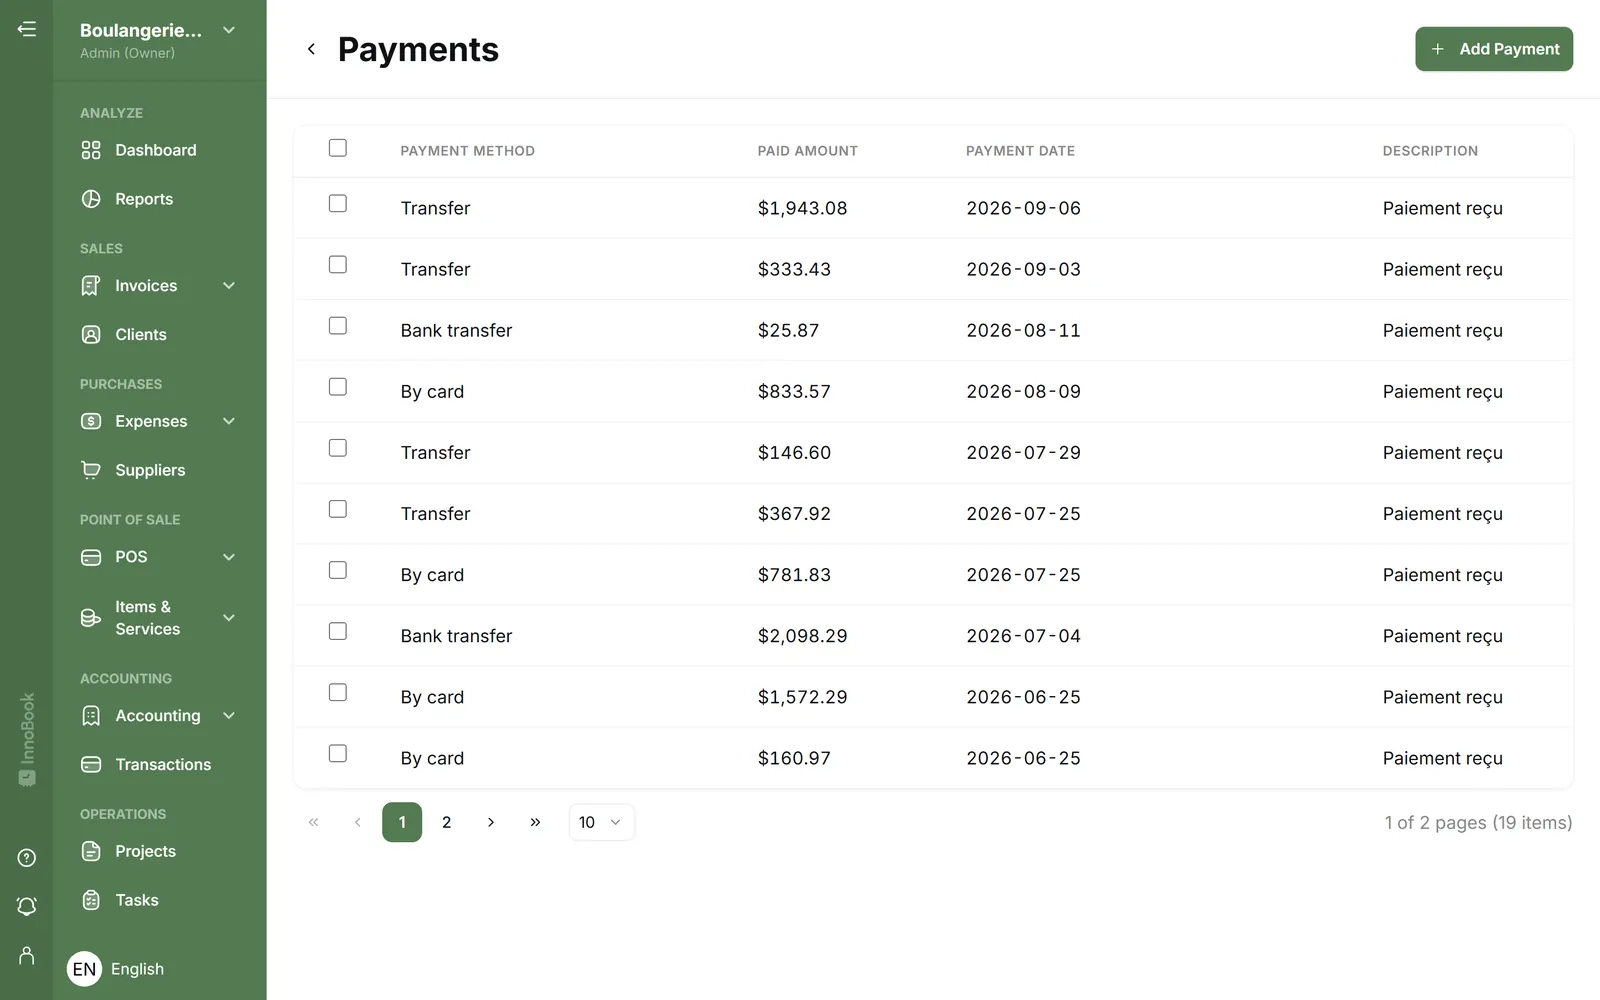Check the $1,943.08 Transfer payment row
Viewport: 1600px width, 1000px height.
pyautogui.click(x=338, y=204)
